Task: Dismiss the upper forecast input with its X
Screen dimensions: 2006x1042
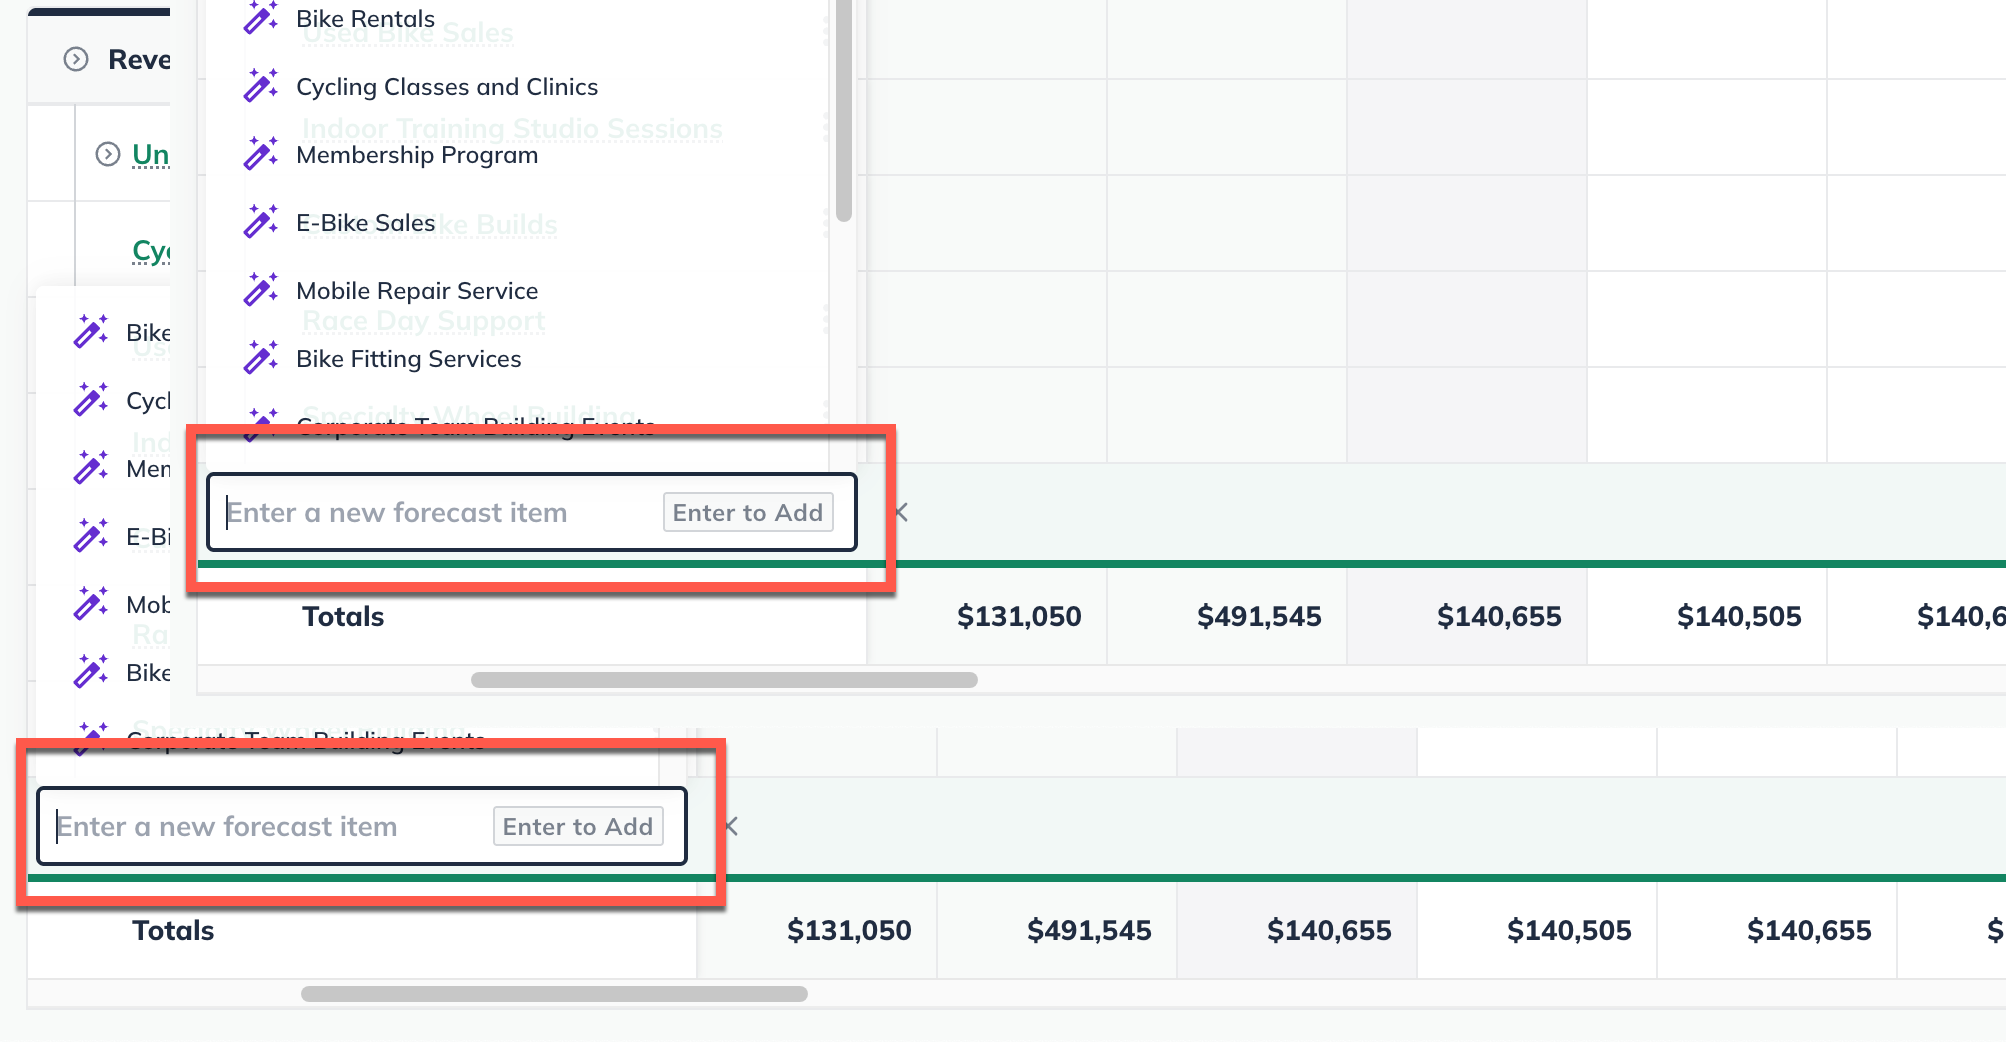Action: [x=899, y=512]
